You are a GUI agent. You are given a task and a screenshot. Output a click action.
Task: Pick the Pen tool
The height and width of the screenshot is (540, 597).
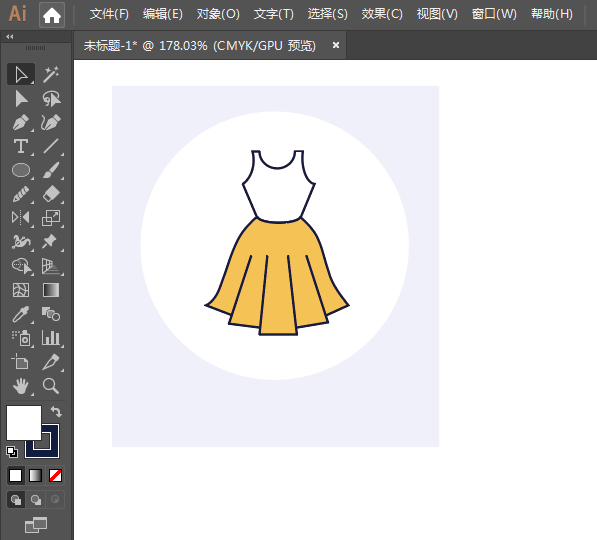point(21,123)
